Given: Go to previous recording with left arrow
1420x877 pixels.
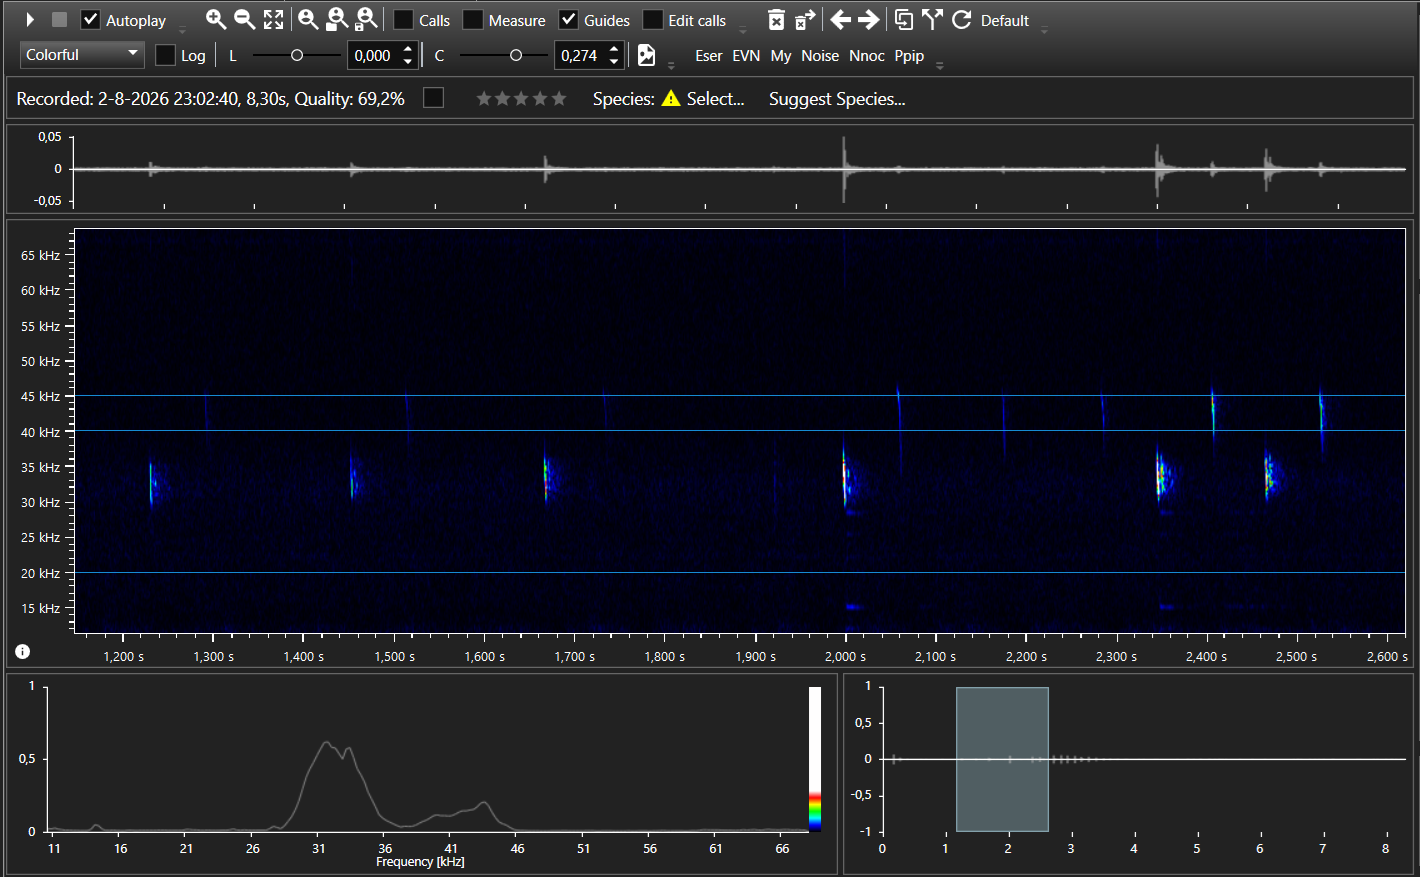Looking at the screenshot, I should (x=840, y=20).
